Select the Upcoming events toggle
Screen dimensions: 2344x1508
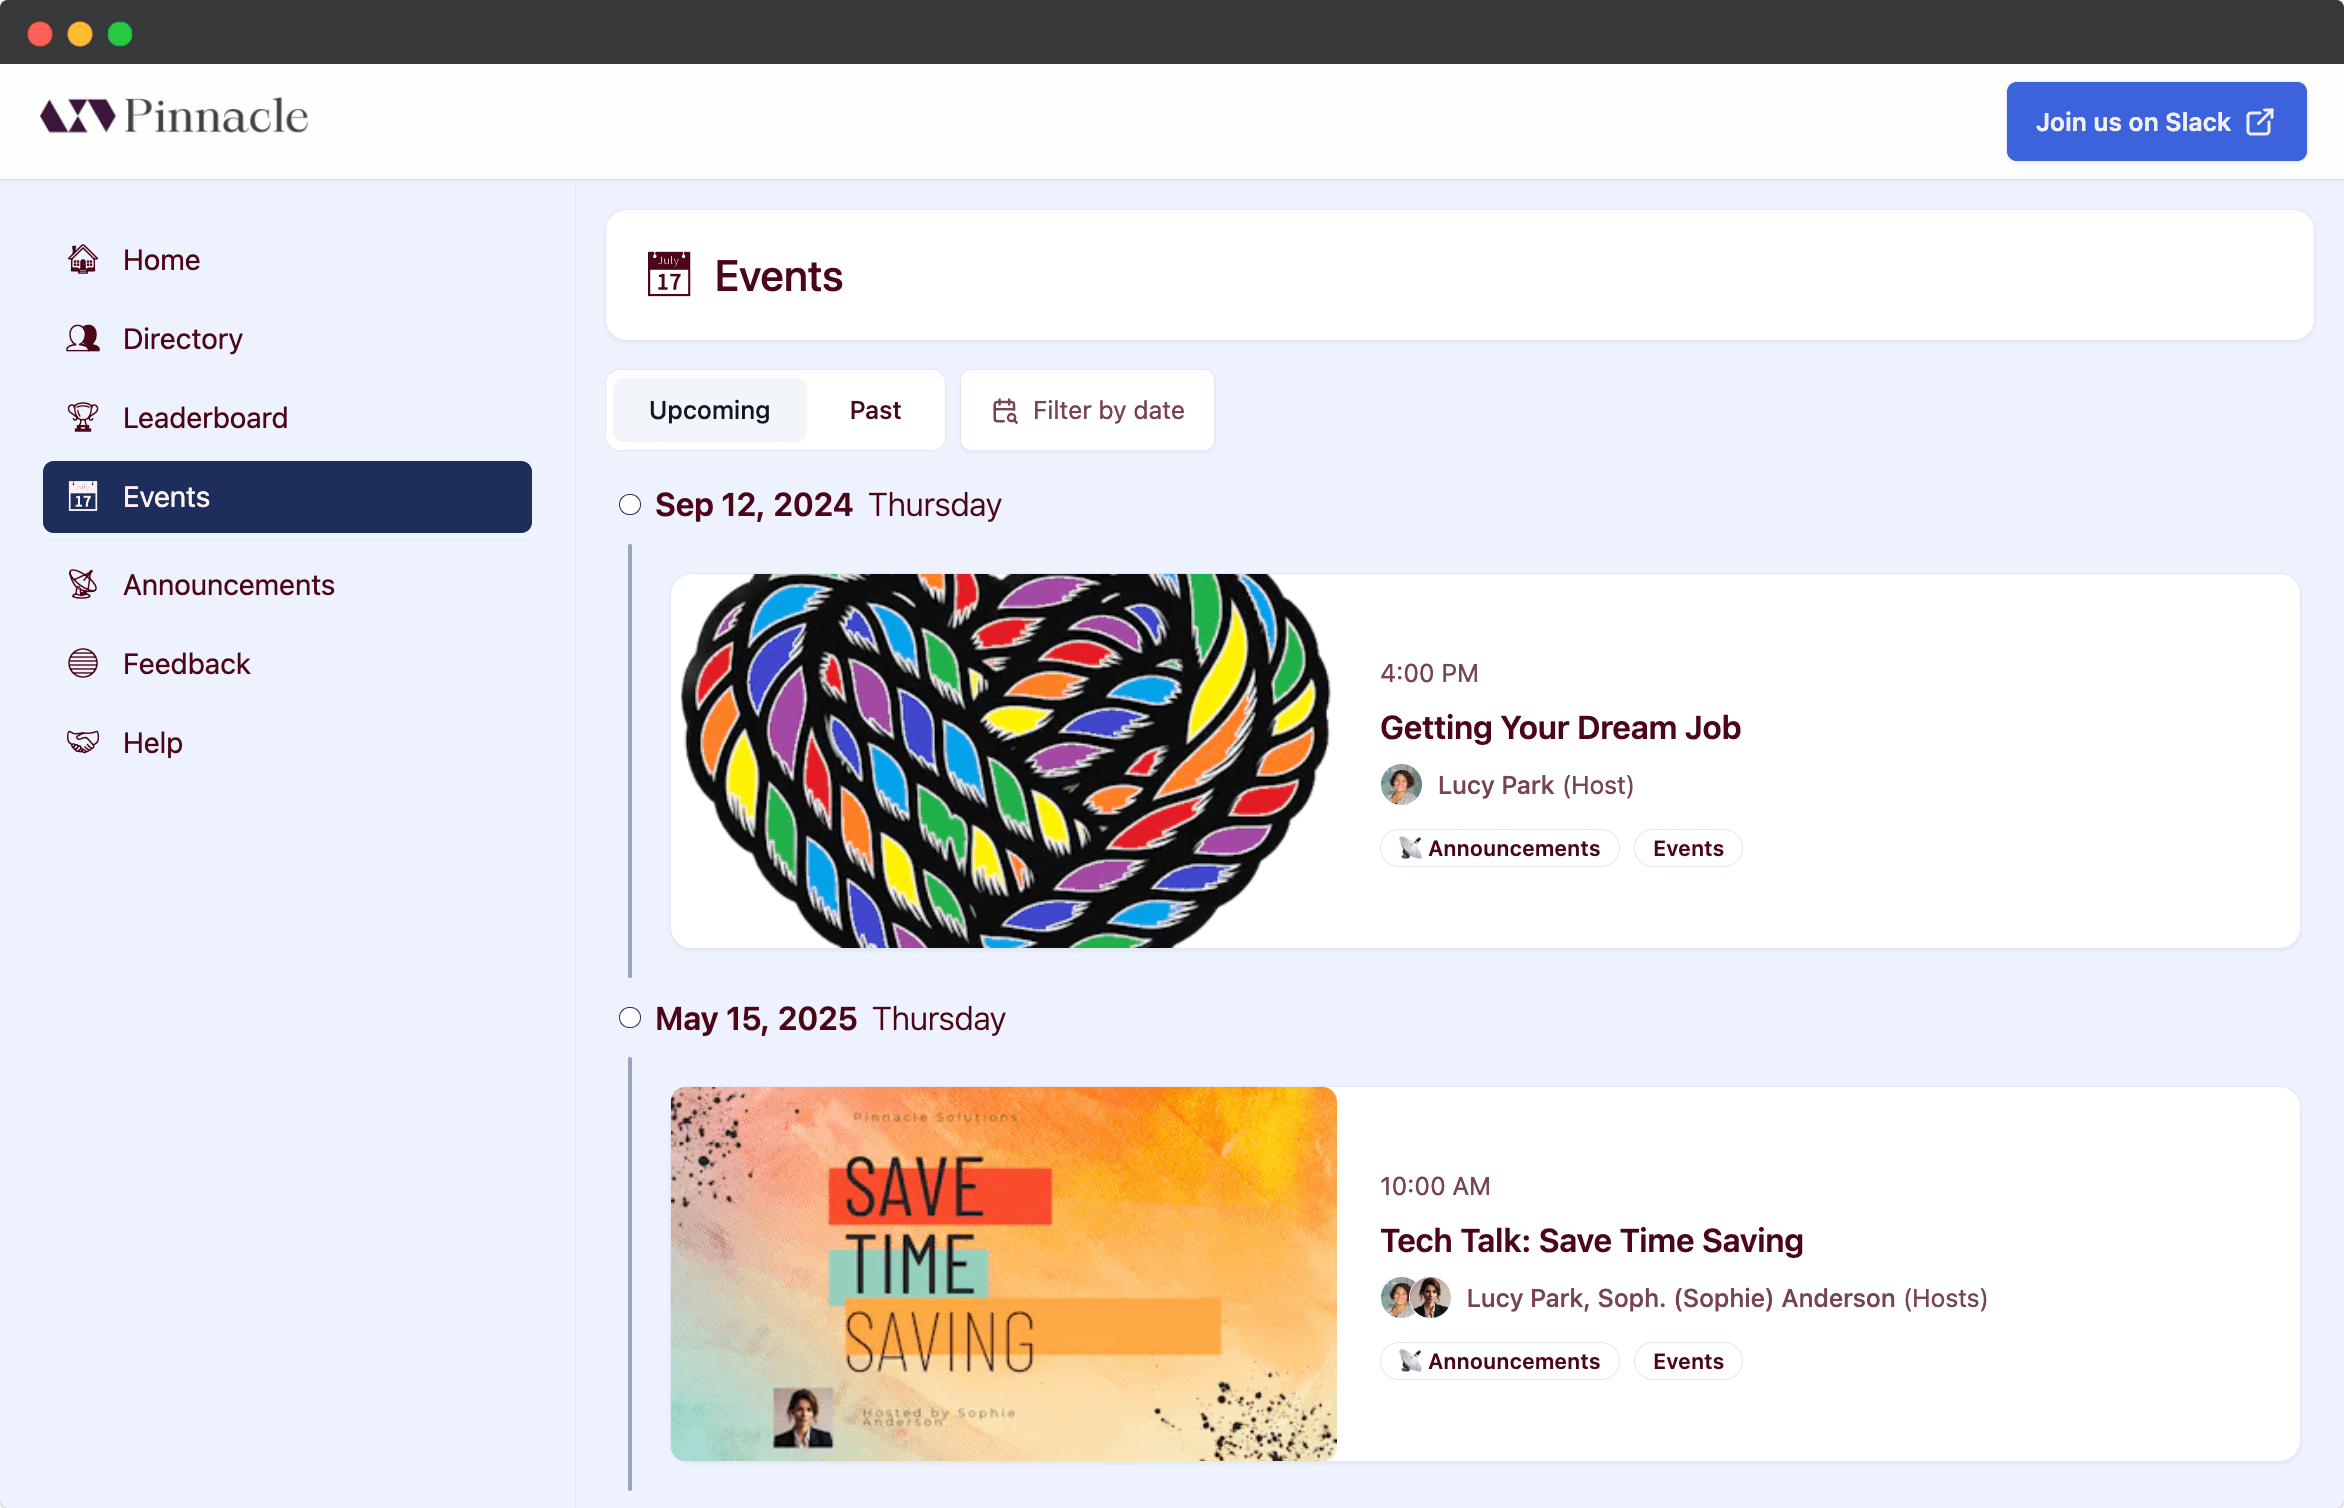pos(707,408)
